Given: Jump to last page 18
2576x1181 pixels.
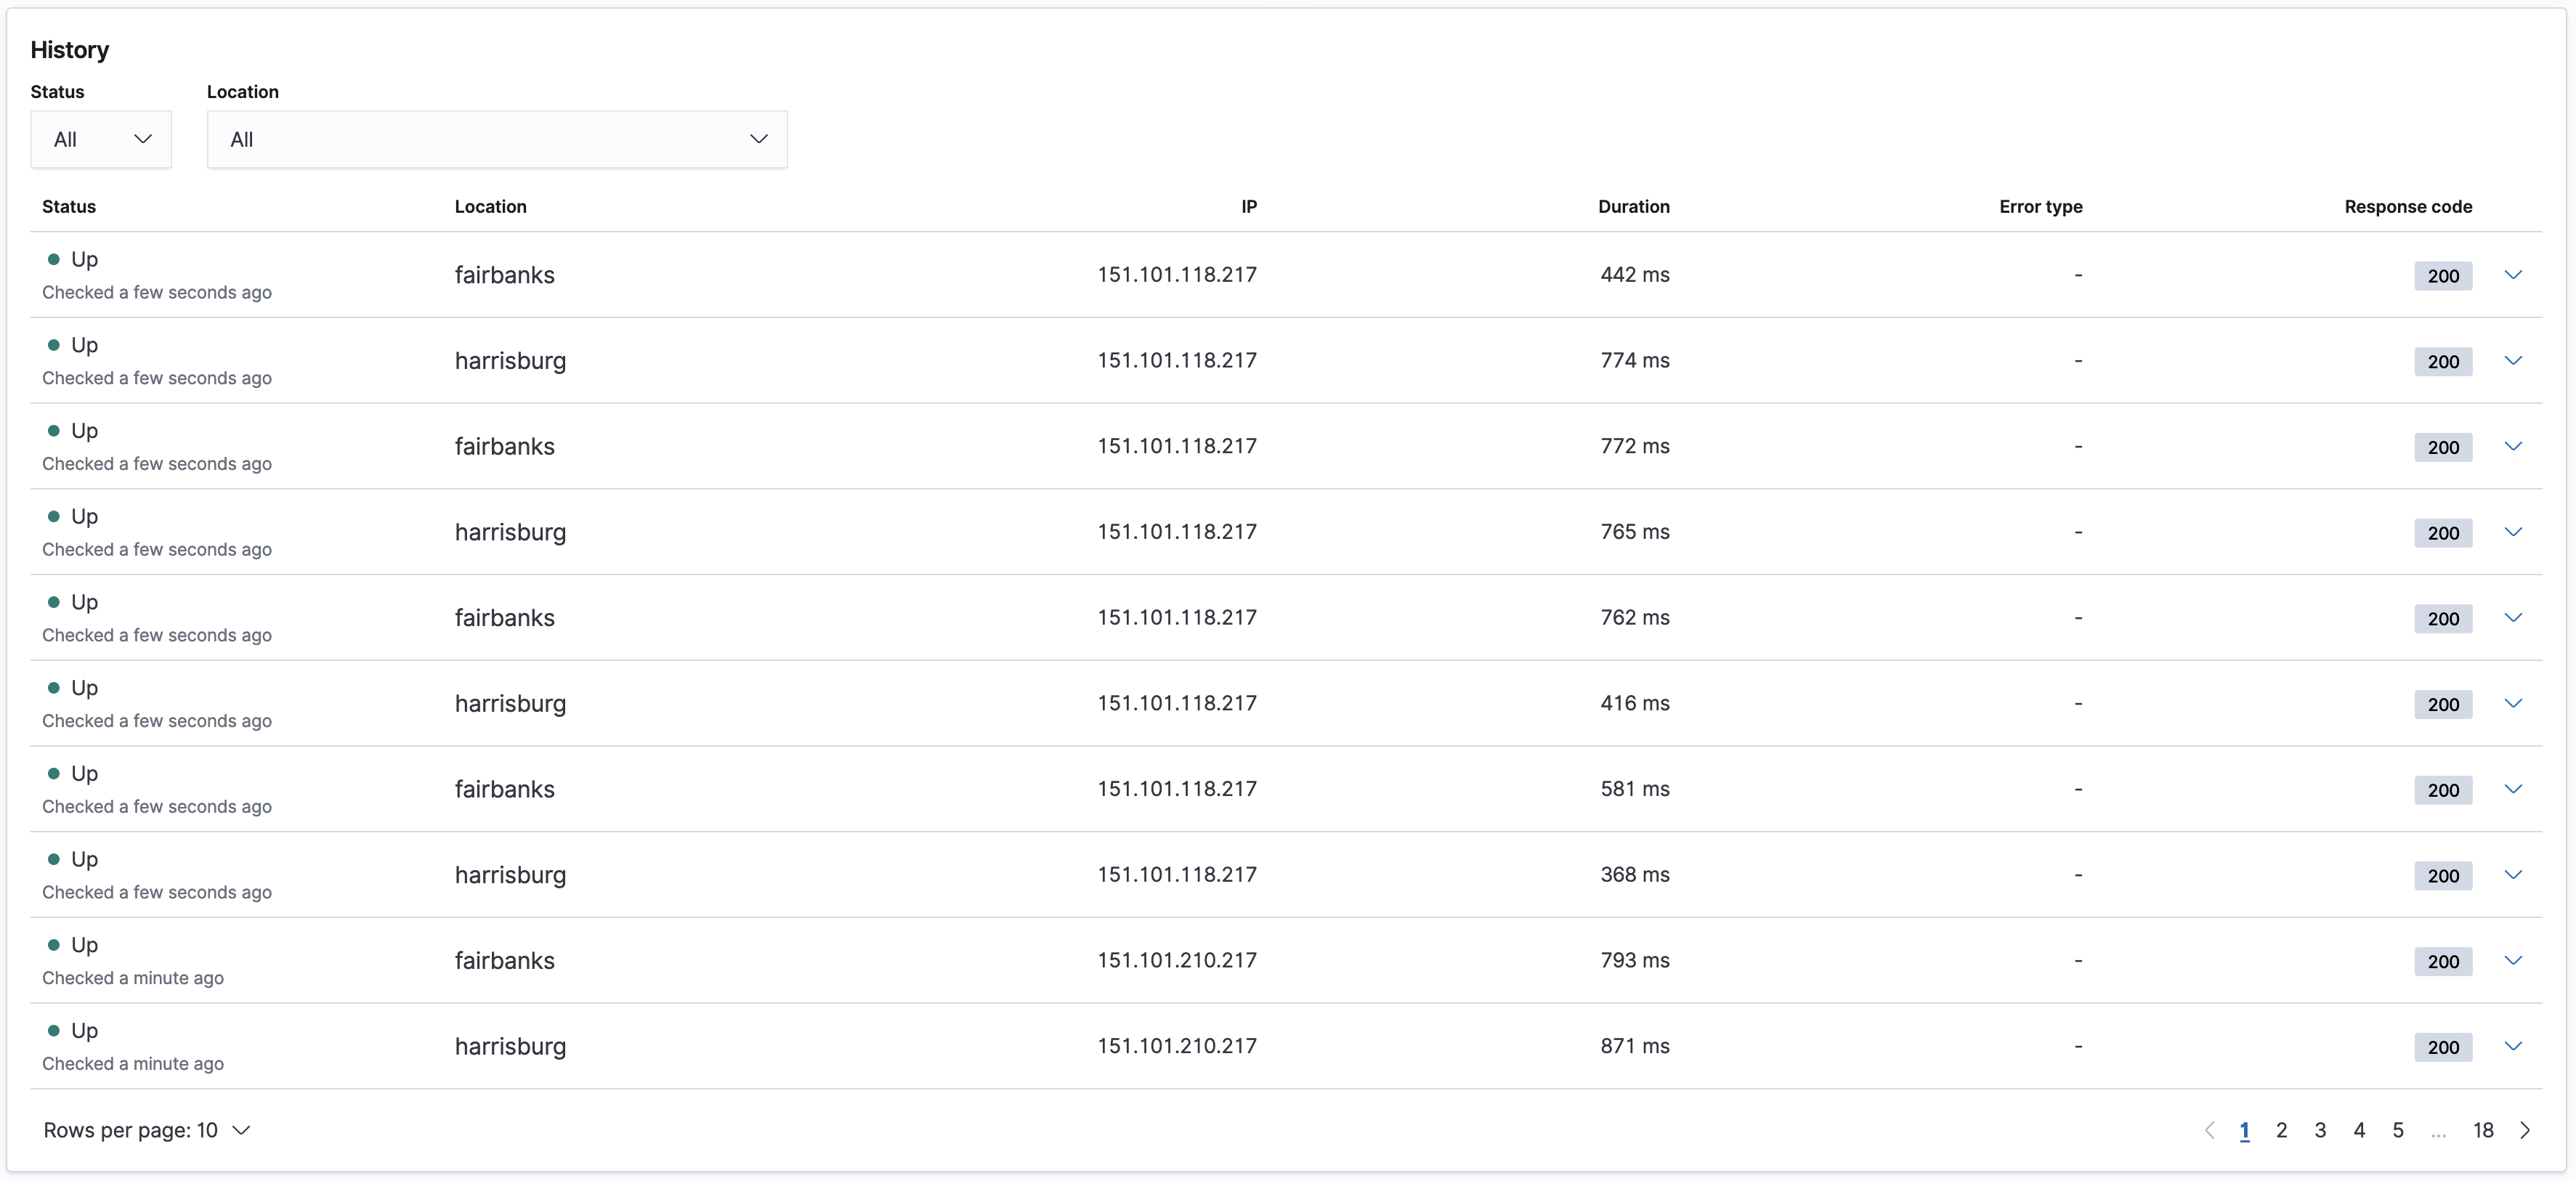Looking at the screenshot, I should coord(2483,1130).
